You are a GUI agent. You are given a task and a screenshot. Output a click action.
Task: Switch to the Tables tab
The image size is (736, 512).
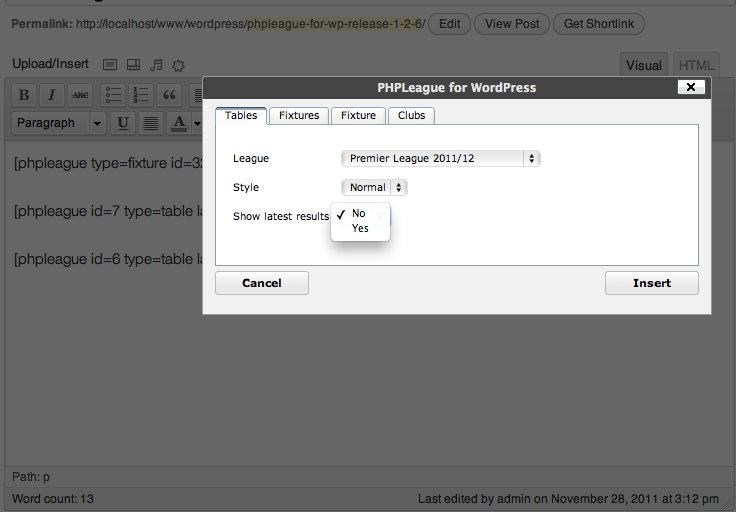point(241,115)
